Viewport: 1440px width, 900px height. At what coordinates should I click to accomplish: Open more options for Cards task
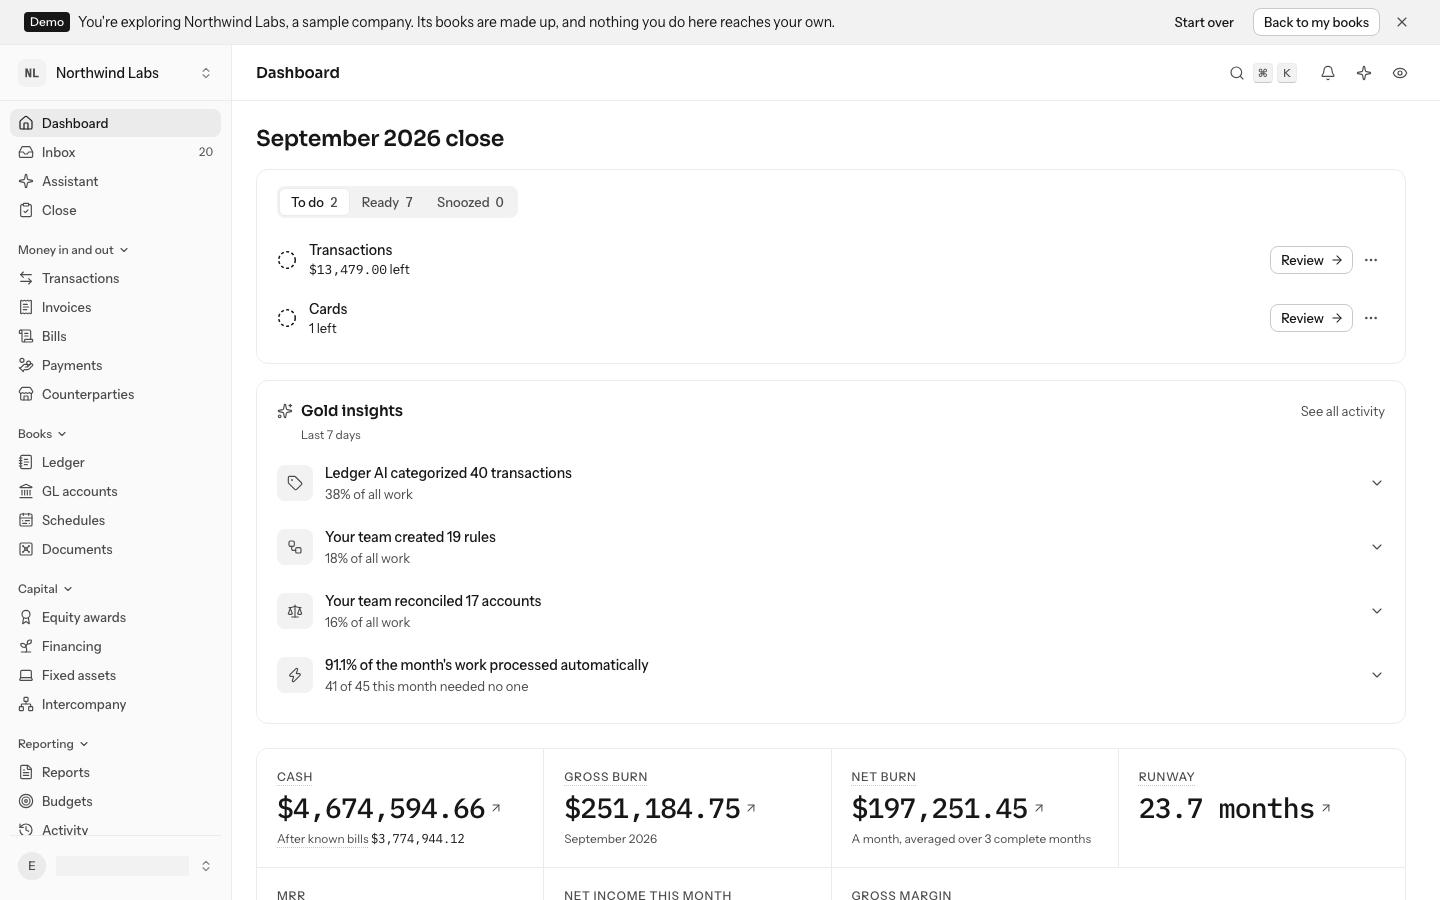click(x=1371, y=318)
